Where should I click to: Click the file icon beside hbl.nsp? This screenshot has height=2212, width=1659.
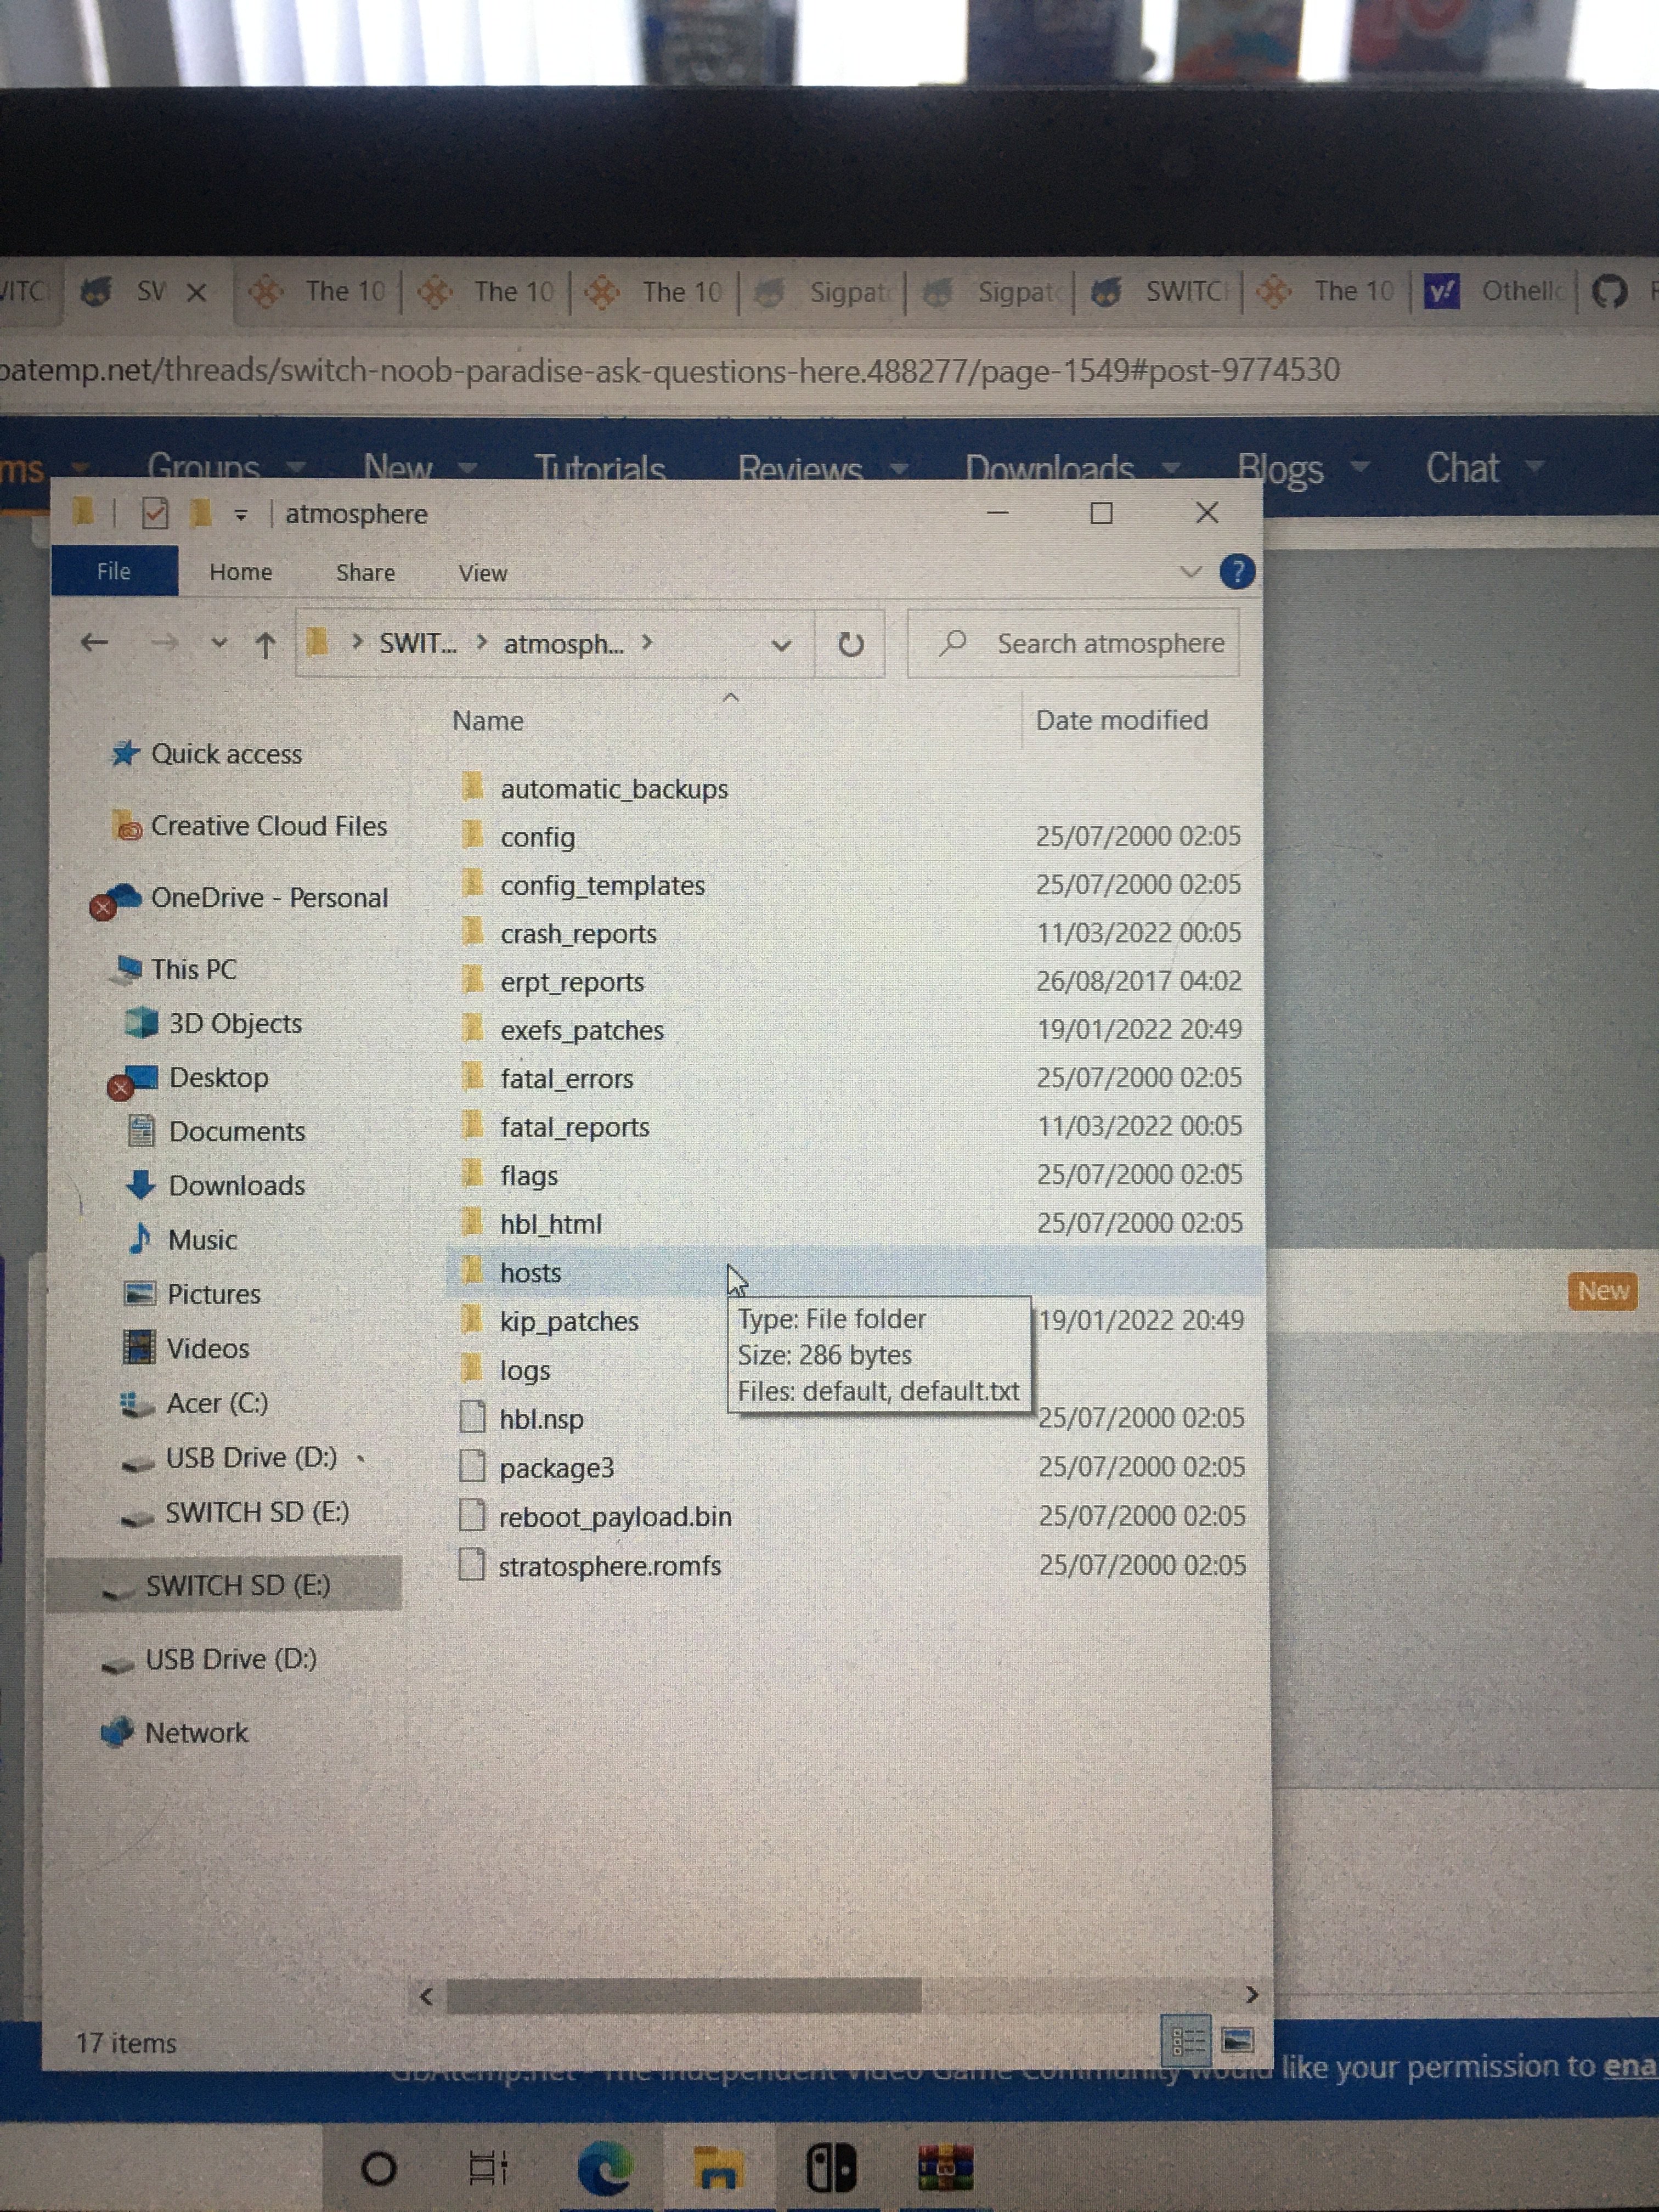click(x=472, y=1417)
